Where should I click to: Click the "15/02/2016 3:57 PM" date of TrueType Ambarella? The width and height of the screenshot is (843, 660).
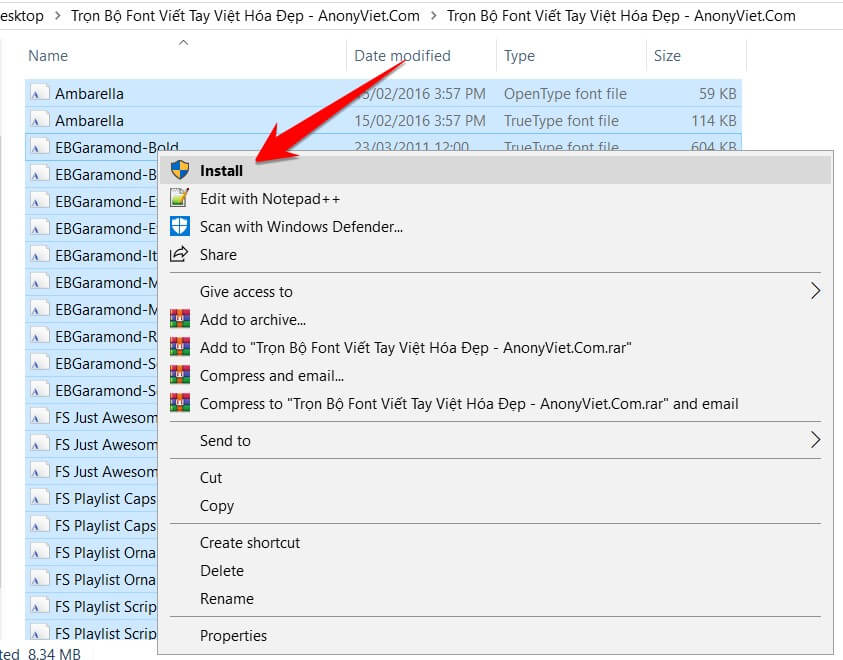pyautogui.click(x=420, y=120)
